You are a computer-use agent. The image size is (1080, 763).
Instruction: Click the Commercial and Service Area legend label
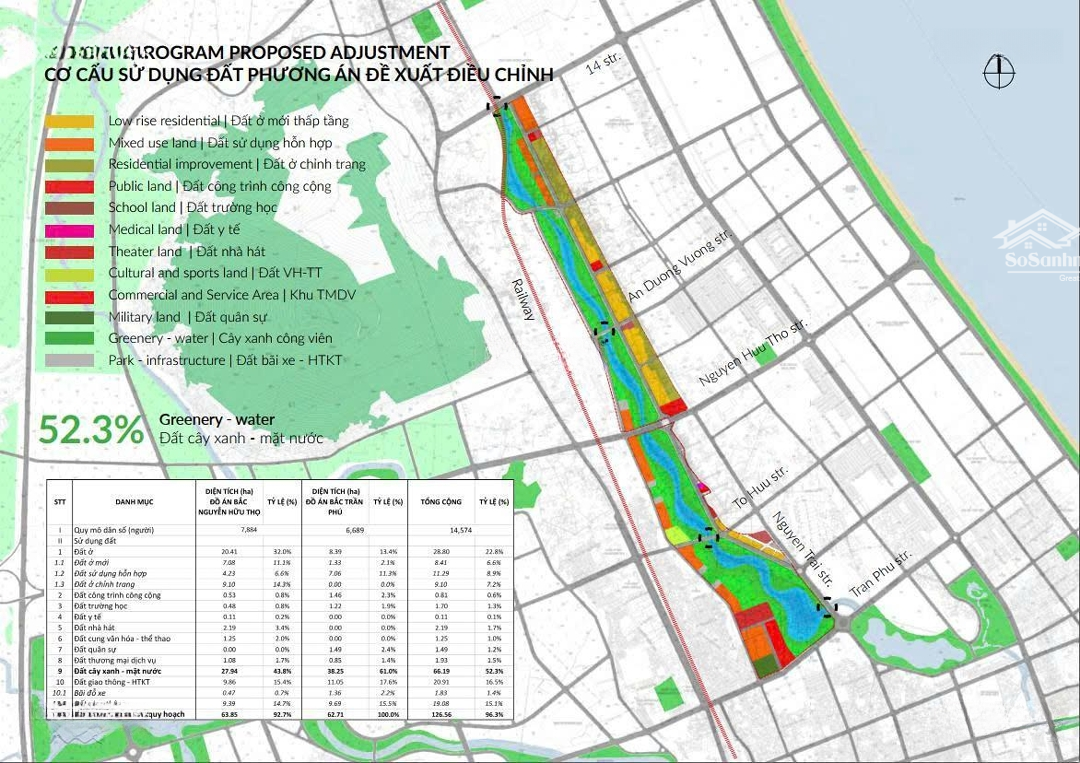point(232,295)
